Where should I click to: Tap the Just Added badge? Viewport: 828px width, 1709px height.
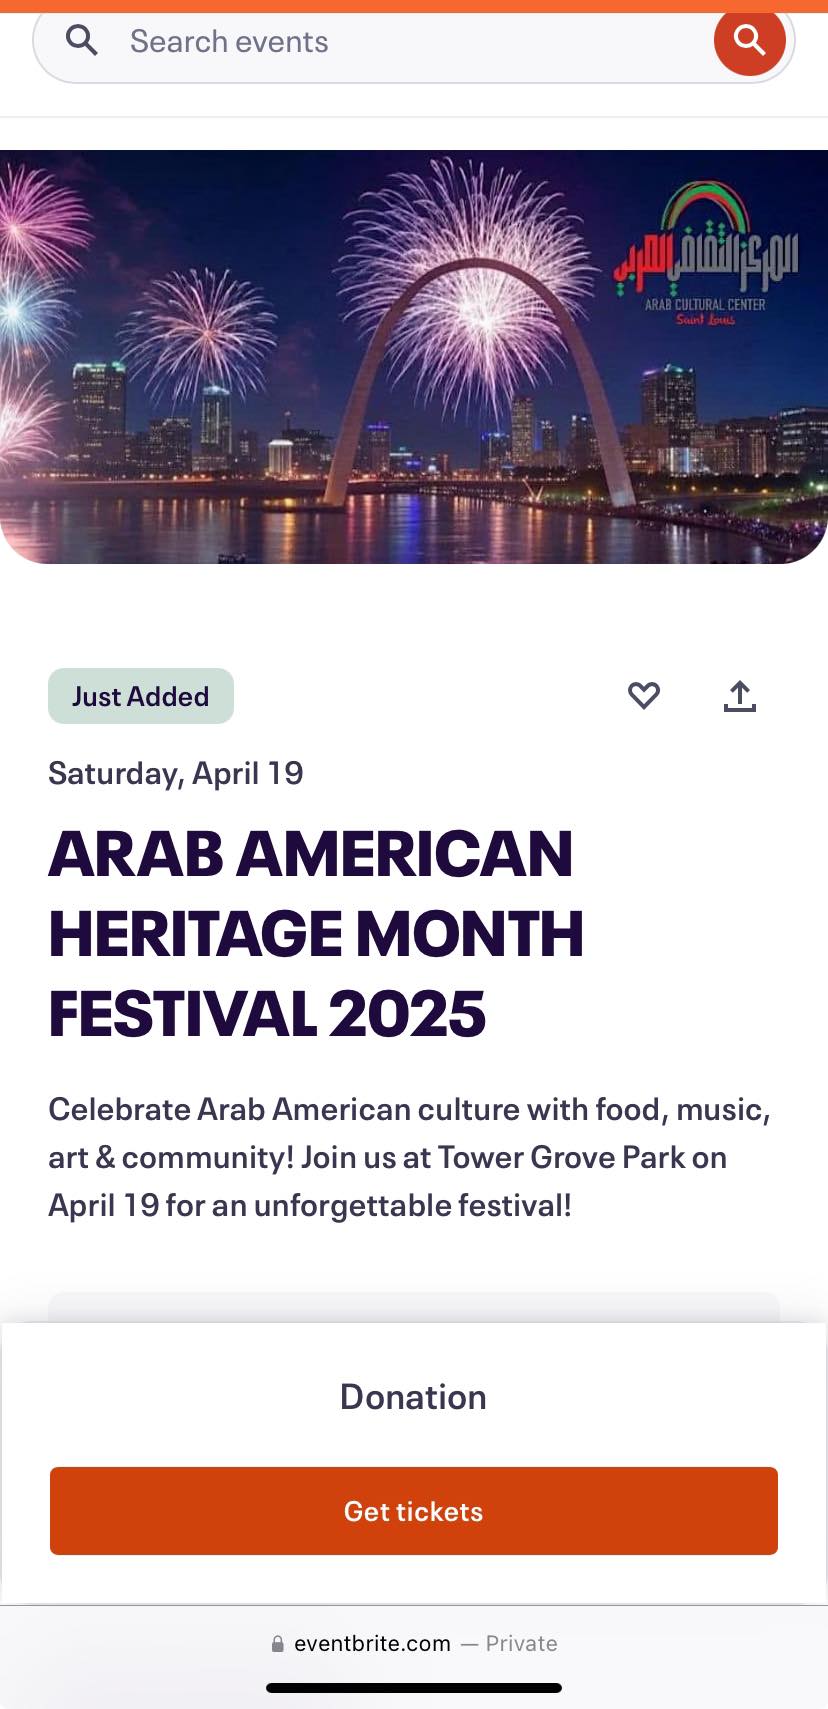141,696
